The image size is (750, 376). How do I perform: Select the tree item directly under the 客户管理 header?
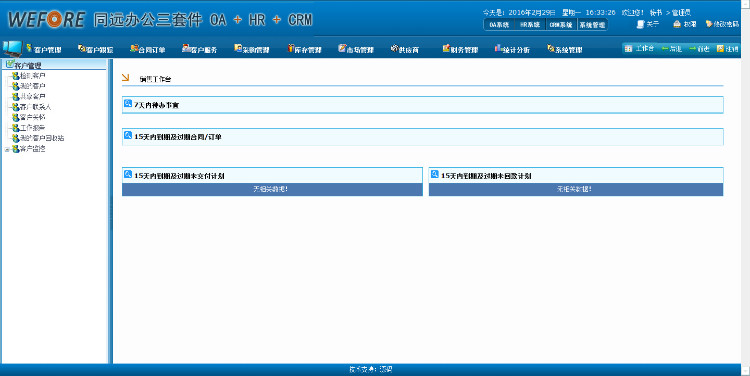(33, 76)
